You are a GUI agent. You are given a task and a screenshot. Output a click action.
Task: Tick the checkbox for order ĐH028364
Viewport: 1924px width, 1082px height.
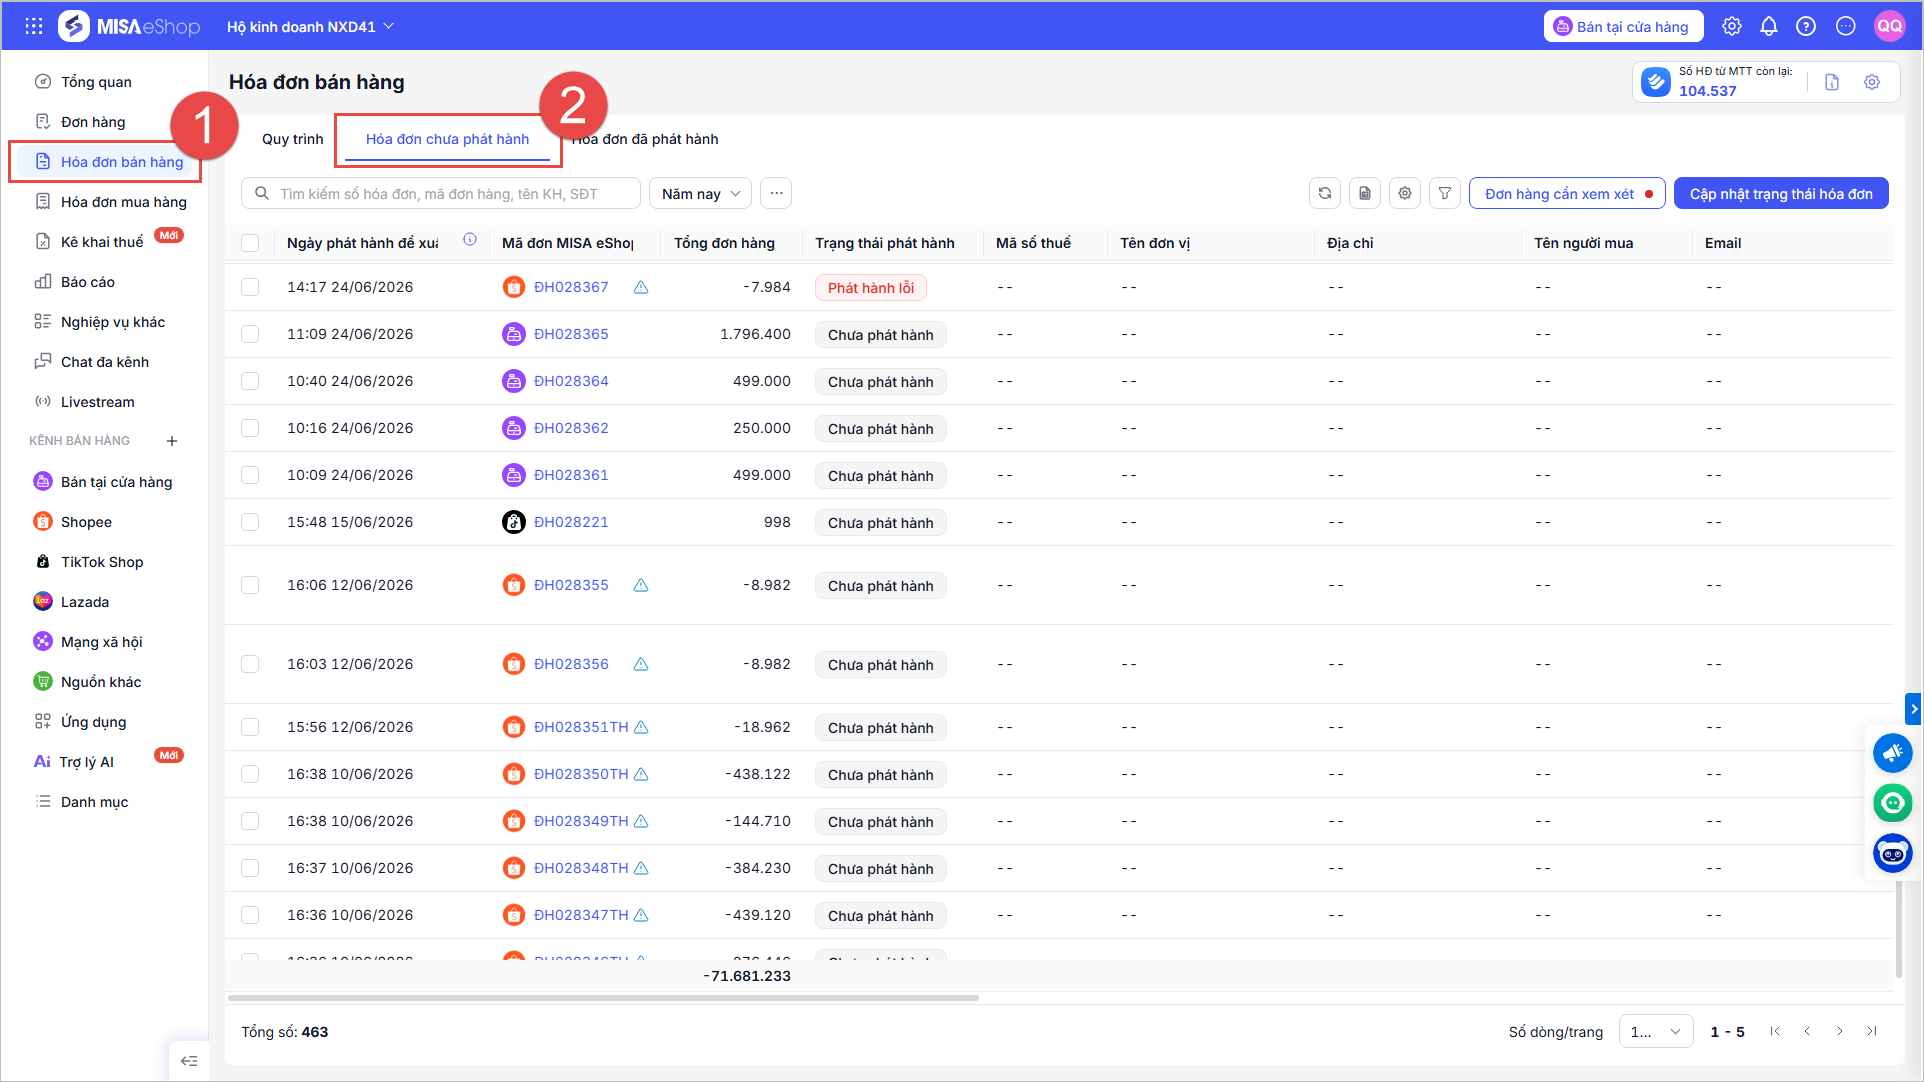(x=250, y=381)
